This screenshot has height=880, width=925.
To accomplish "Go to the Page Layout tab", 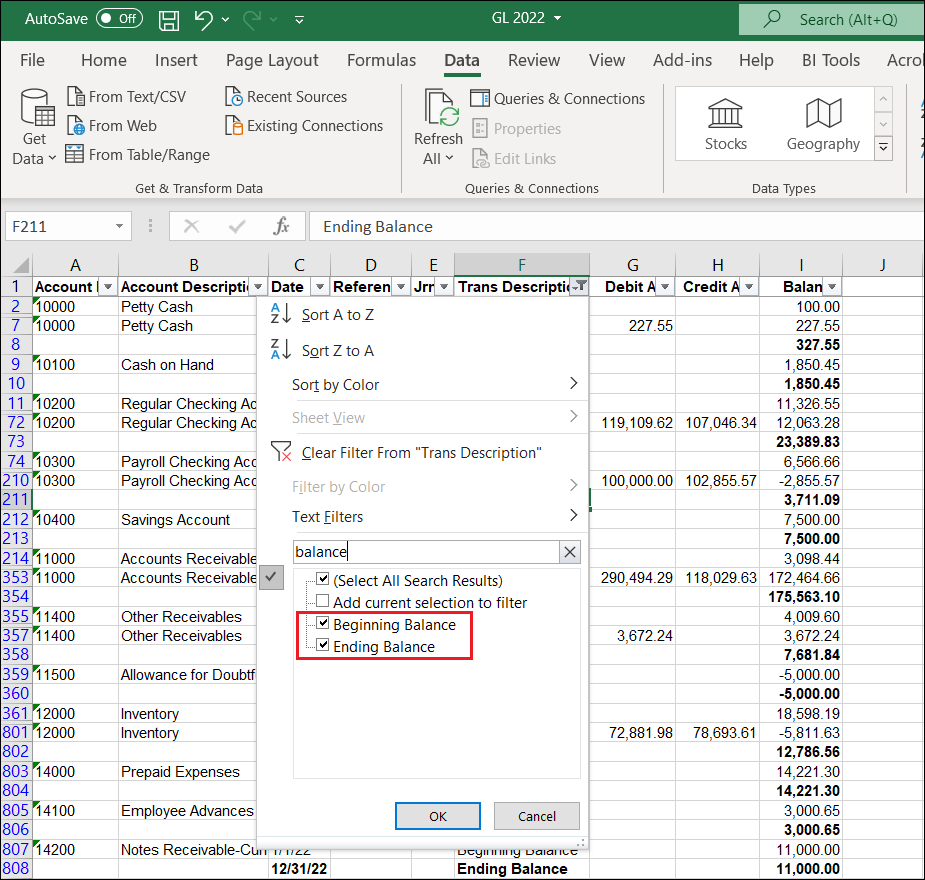I will 272,60.
